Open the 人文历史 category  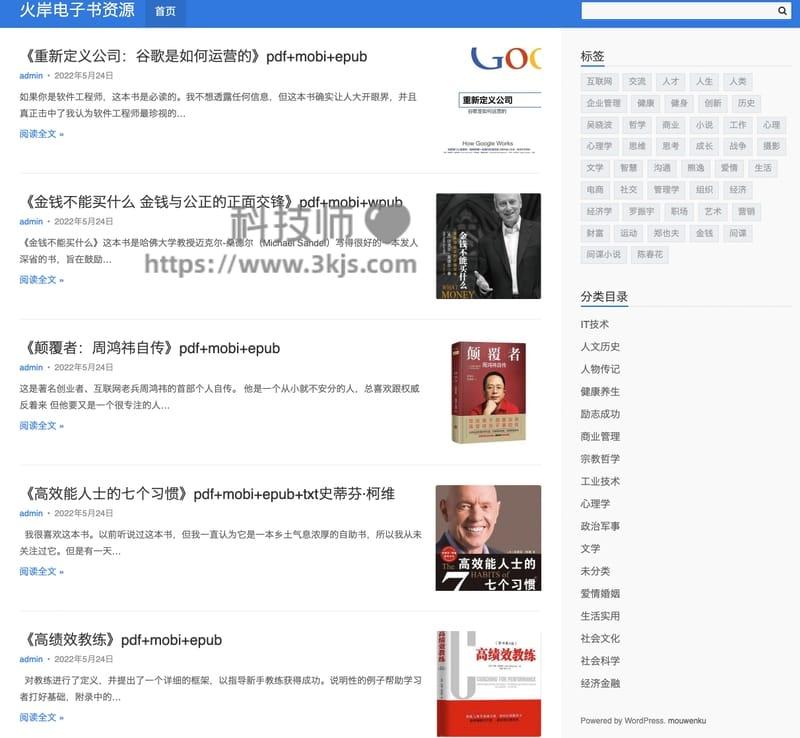[x=600, y=347]
